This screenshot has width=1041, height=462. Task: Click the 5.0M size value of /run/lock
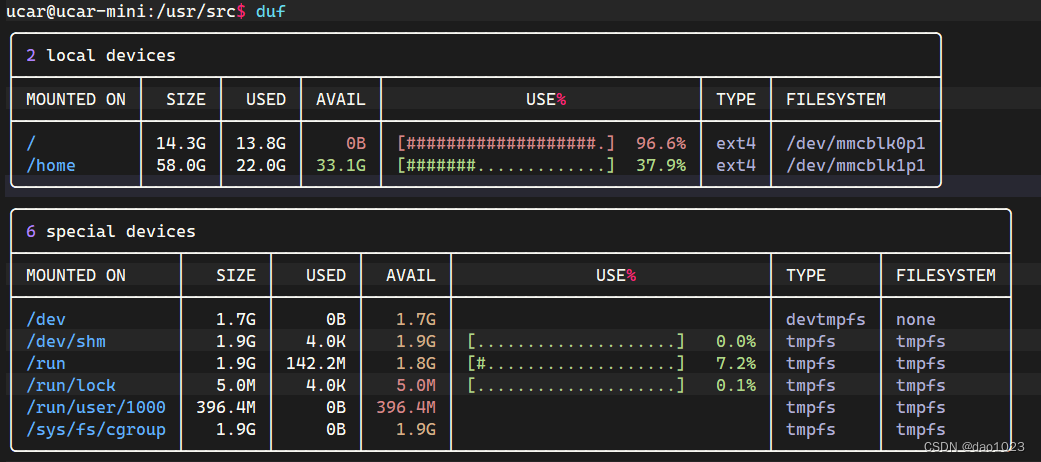pos(236,386)
